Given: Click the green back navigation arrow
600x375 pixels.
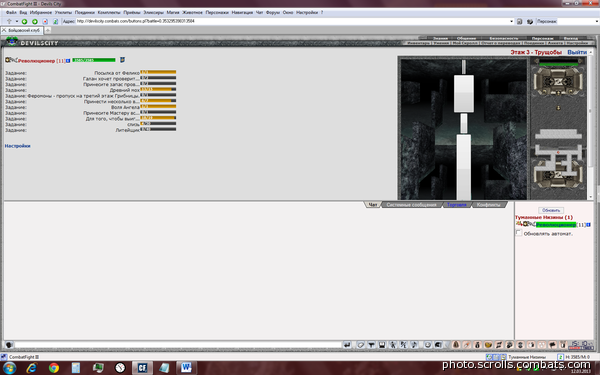Looking at the screenshot, I should 24,21.
